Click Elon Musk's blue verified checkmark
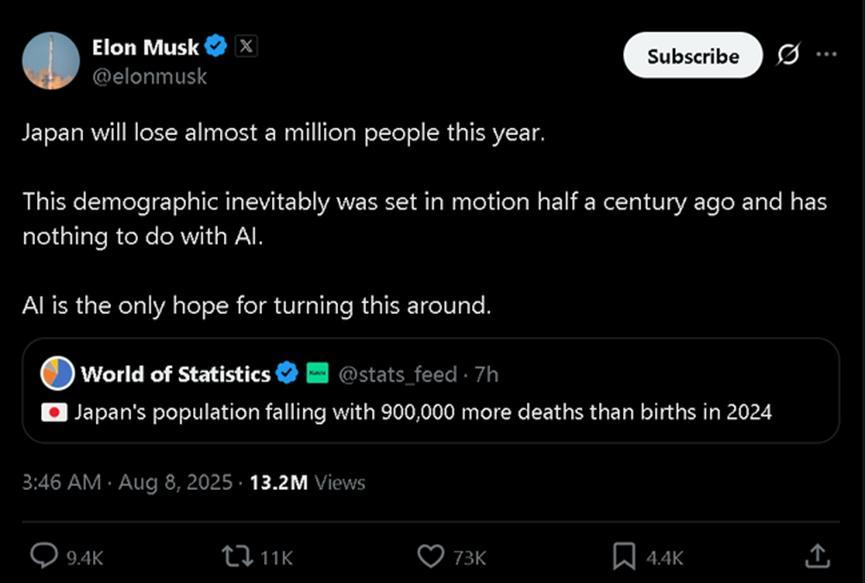Viewport: 865px width, 583px height. point(217,46)
